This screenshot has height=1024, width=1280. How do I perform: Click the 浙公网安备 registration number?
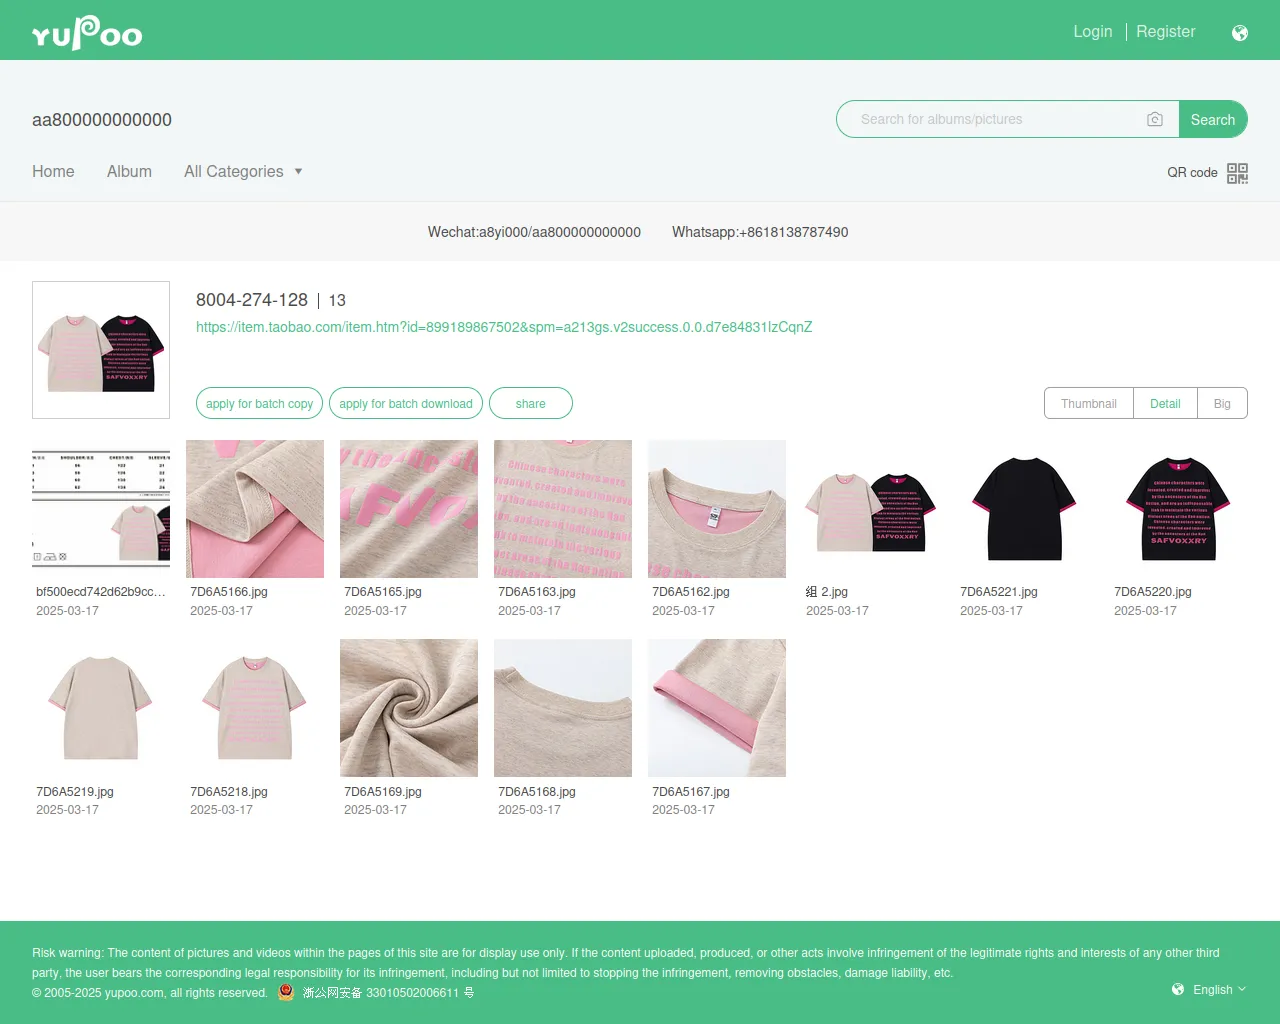(x=388, y=993)
